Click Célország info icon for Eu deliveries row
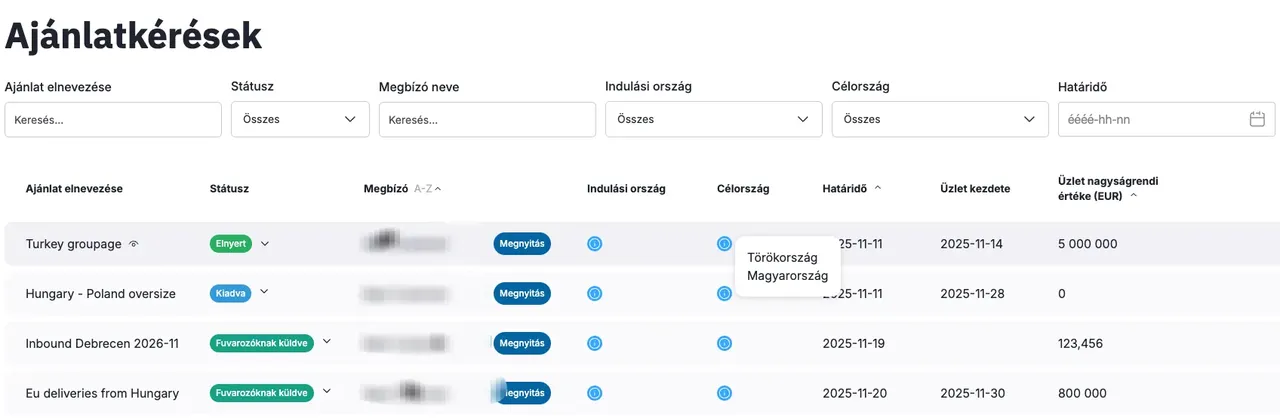The width and height of the screenshot is (1280, 418). (724, 393)
